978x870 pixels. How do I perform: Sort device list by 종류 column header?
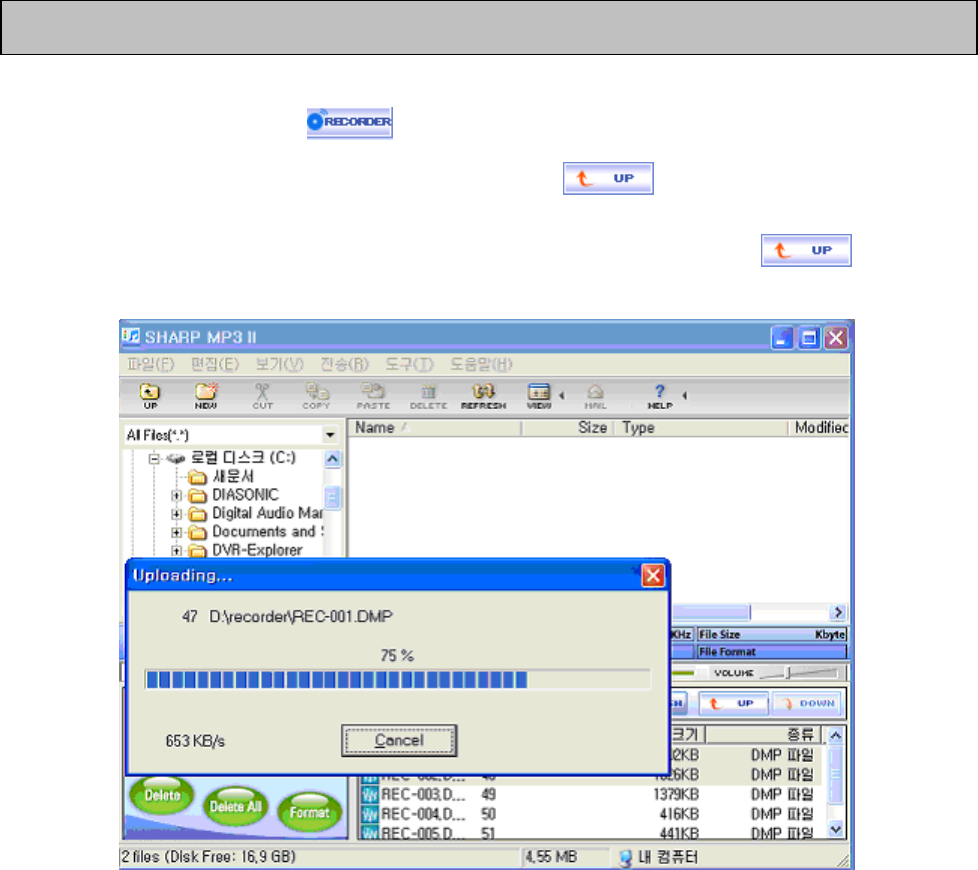(x=764, y=735)
